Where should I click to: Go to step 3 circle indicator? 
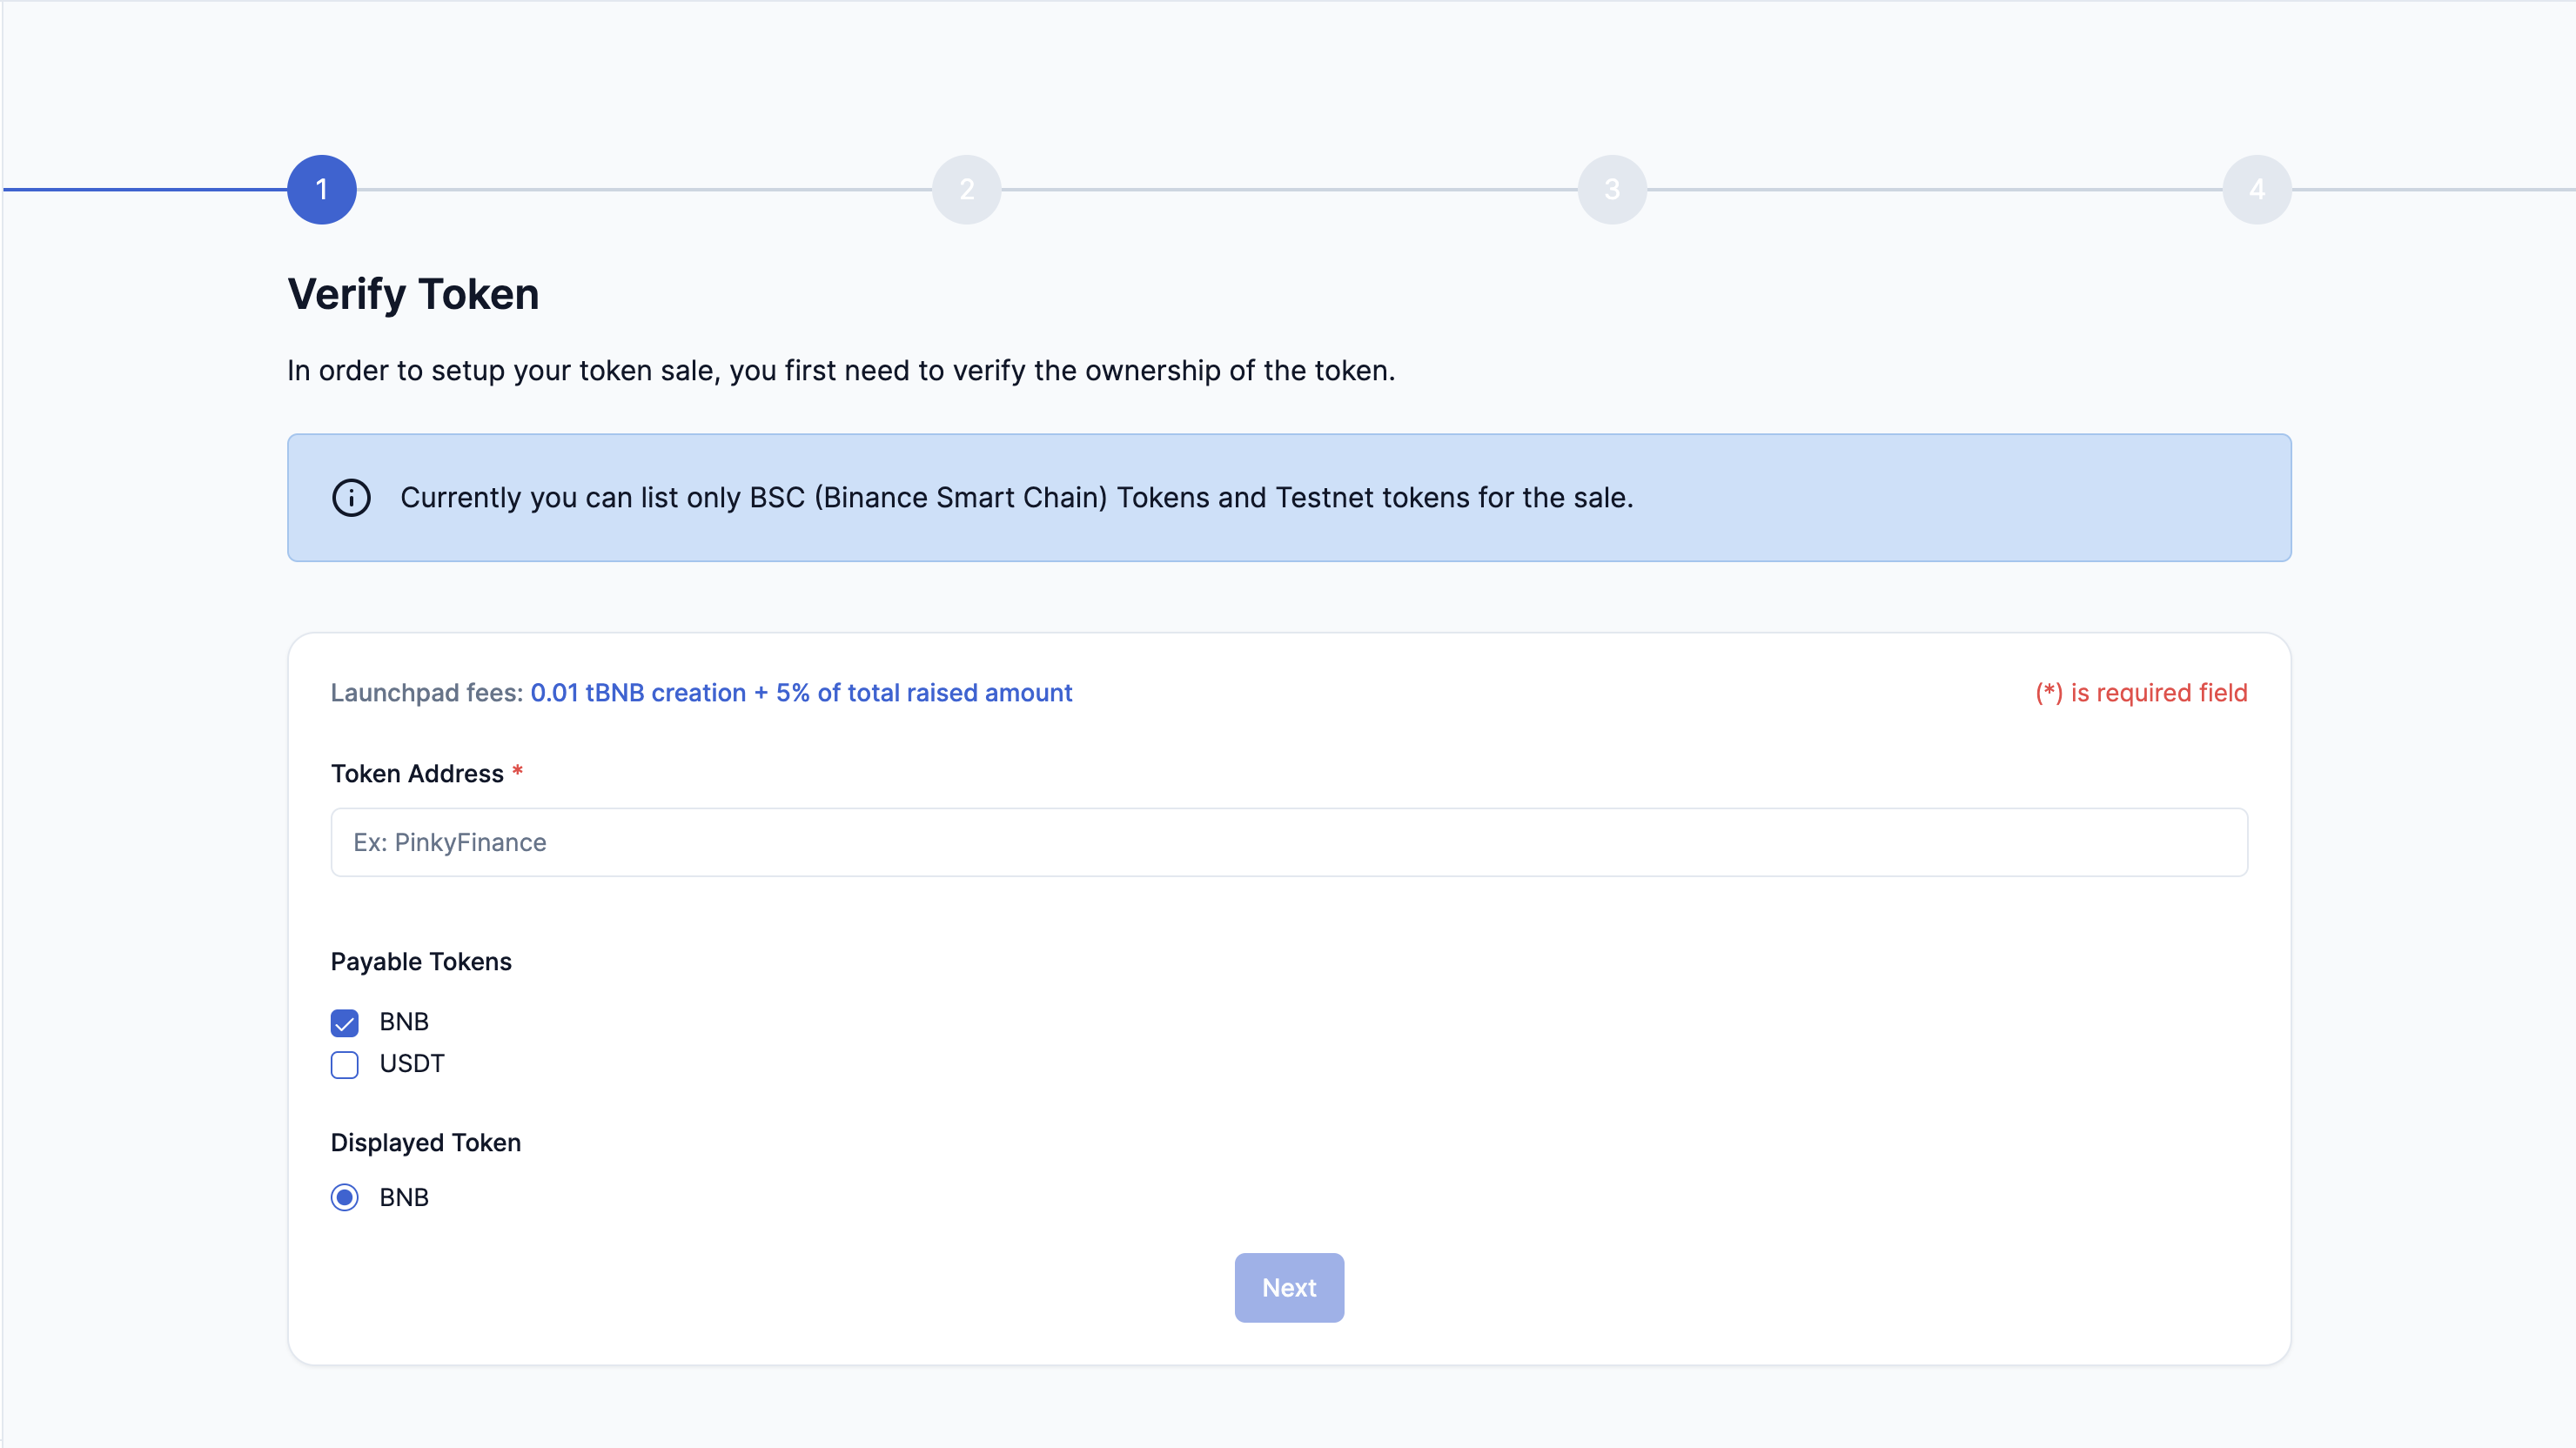click(x=1611, y=189)
